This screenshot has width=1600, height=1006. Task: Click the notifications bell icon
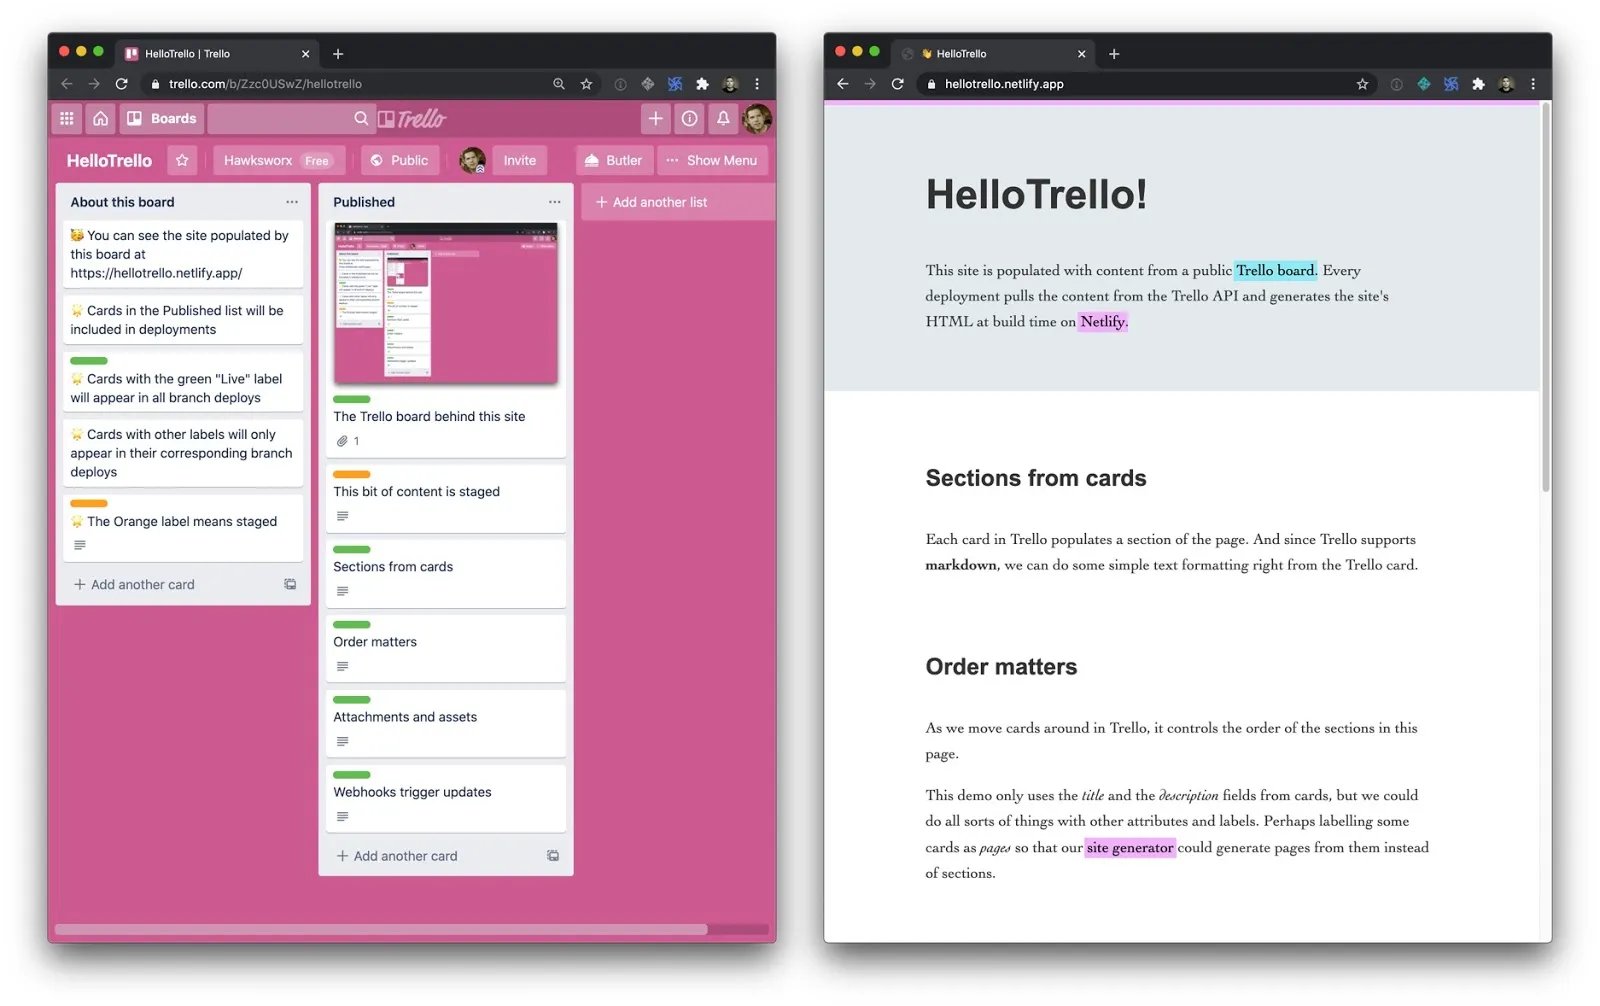pos(723,118)
